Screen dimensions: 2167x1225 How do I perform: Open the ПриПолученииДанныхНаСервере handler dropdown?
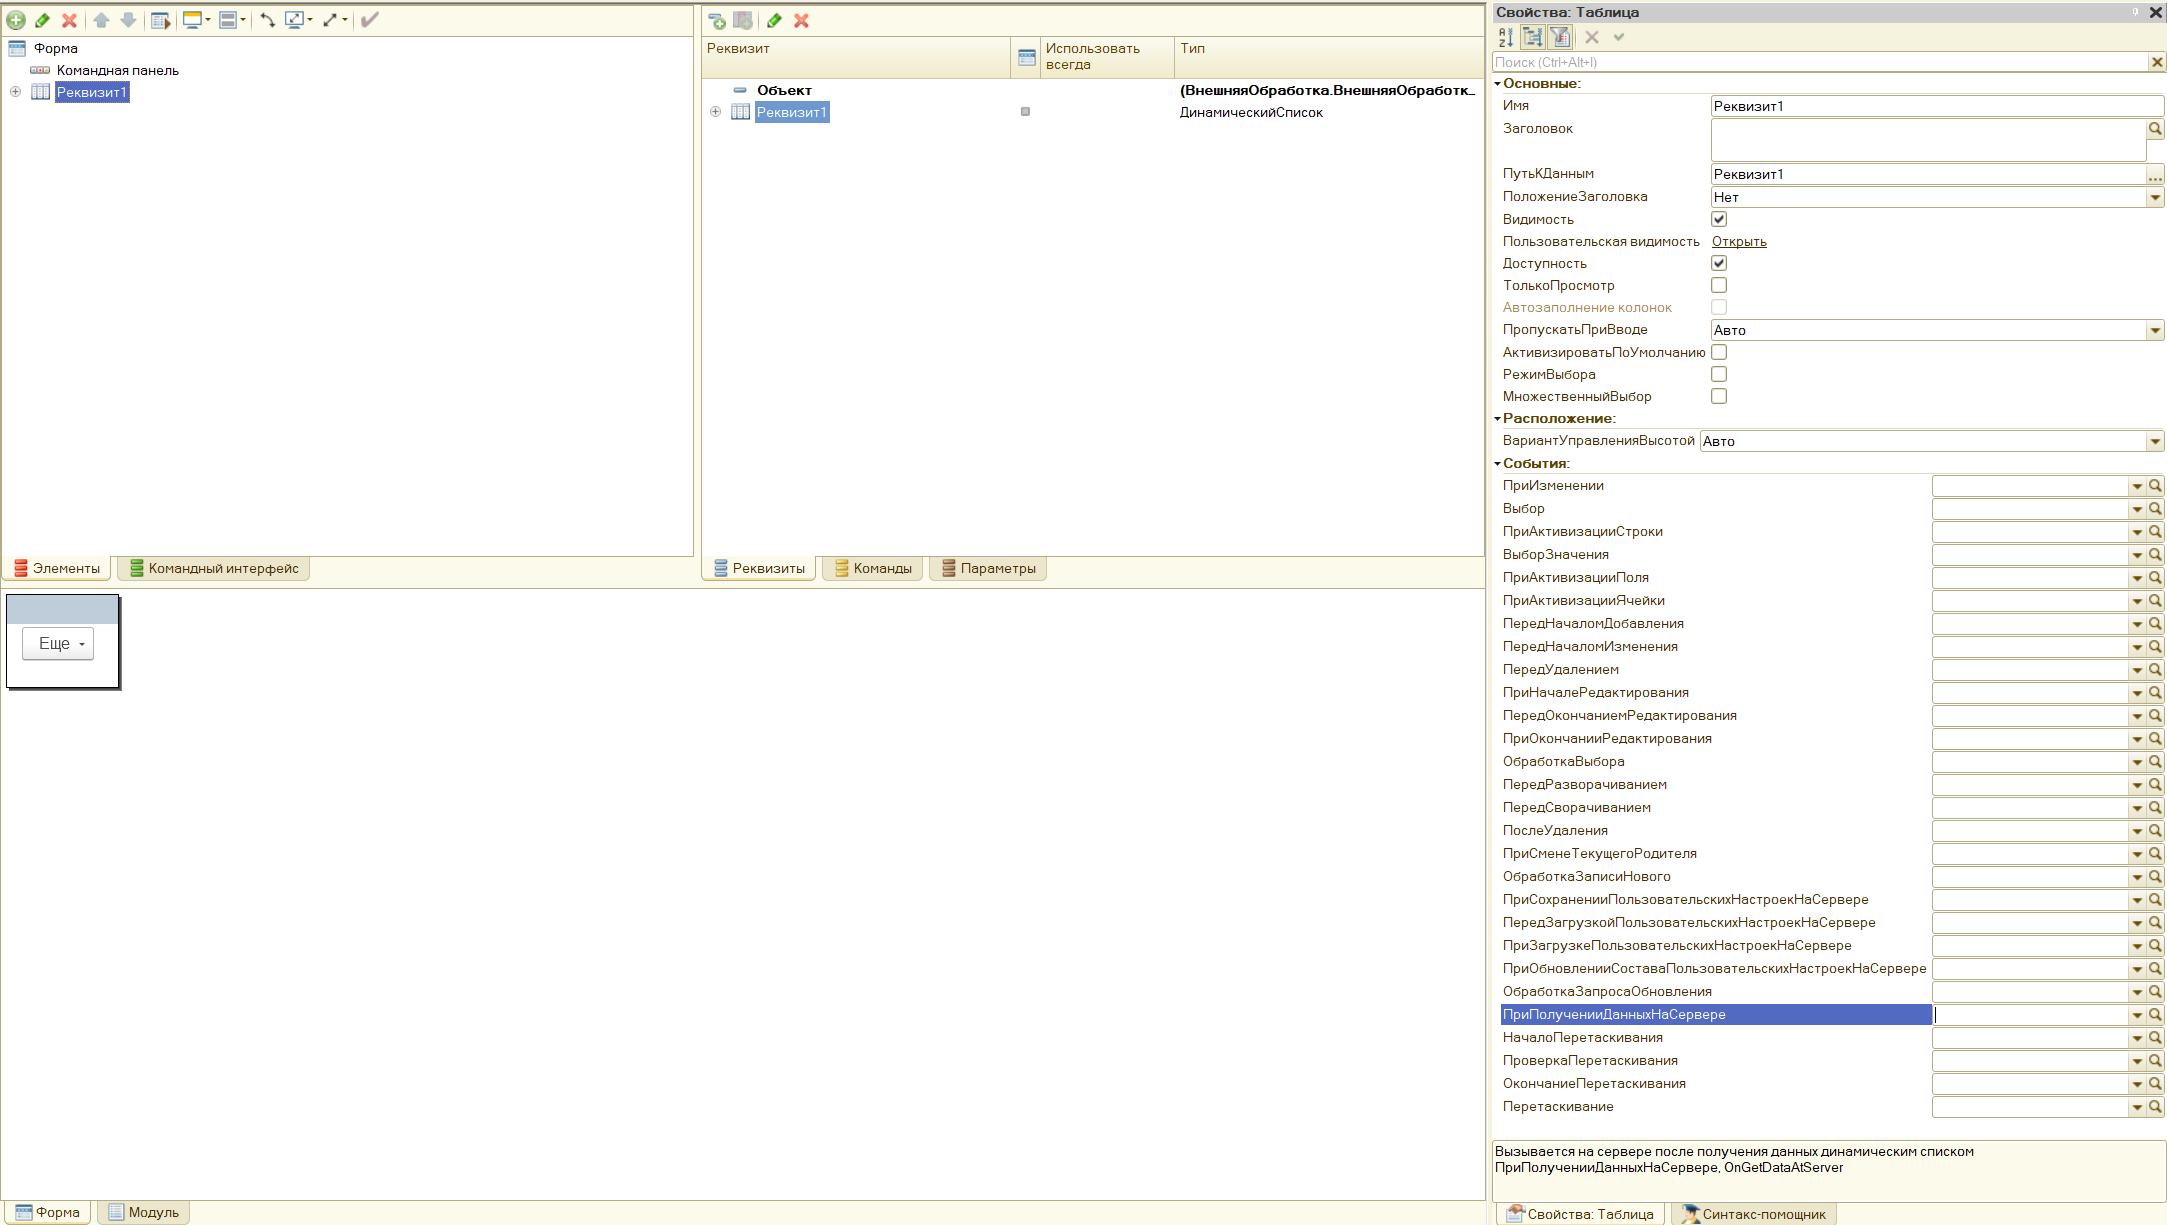[2137, 1015]
